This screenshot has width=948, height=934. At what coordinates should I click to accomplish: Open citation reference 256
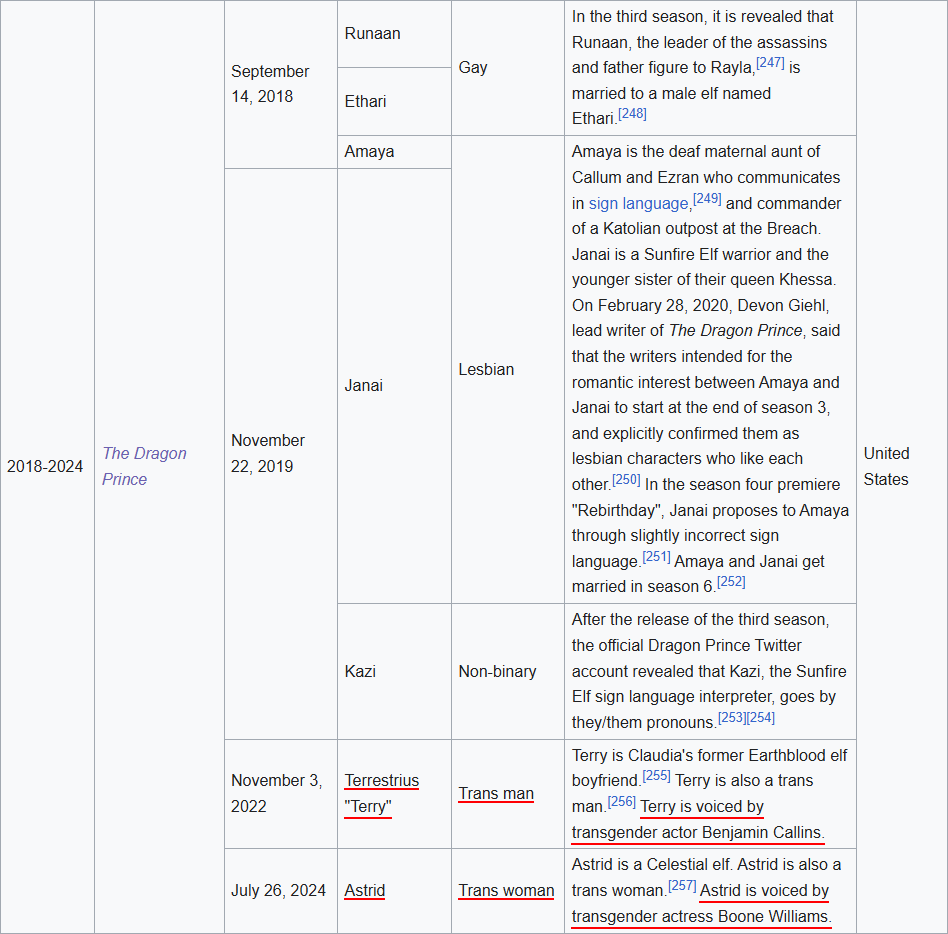pos(622,802)
